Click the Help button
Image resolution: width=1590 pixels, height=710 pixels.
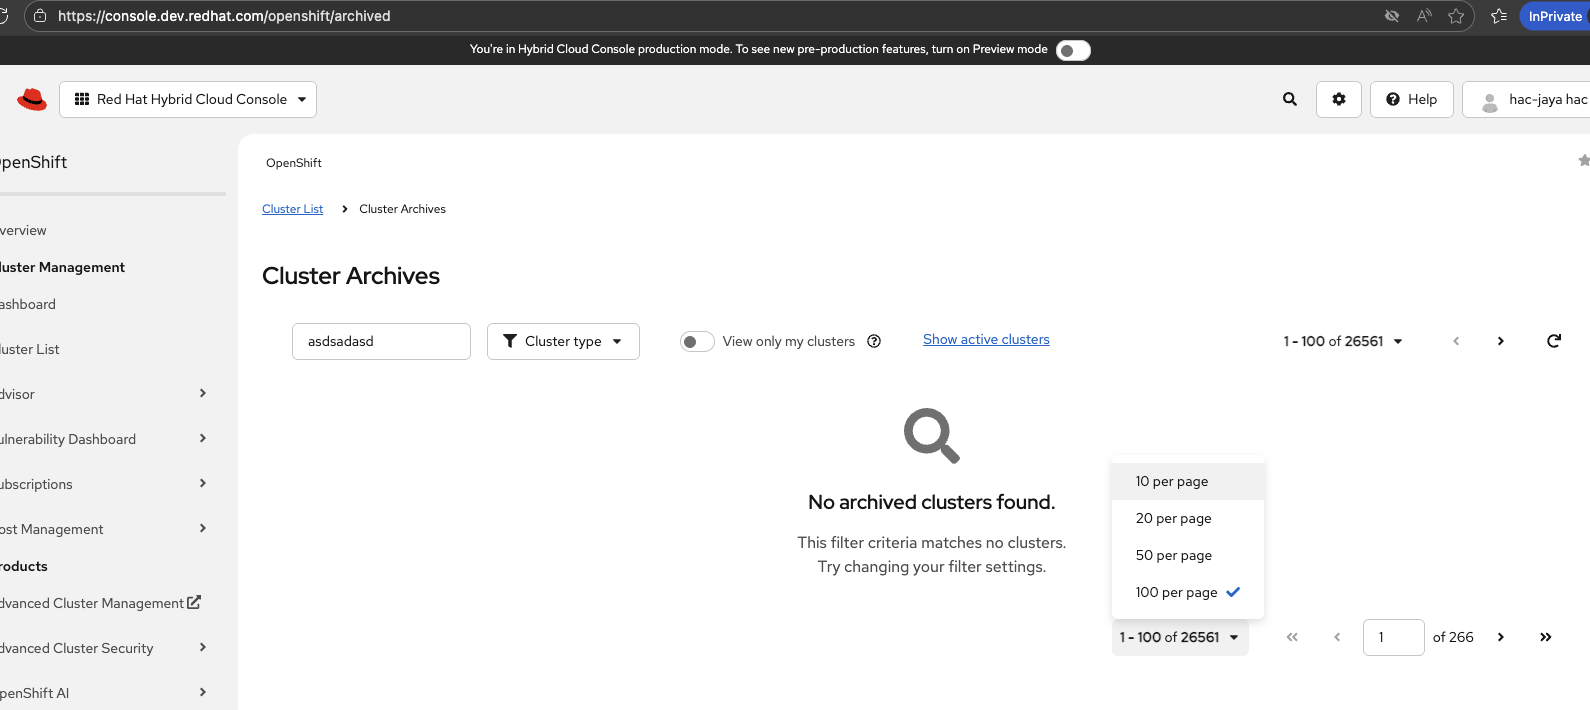(1411, 99)
